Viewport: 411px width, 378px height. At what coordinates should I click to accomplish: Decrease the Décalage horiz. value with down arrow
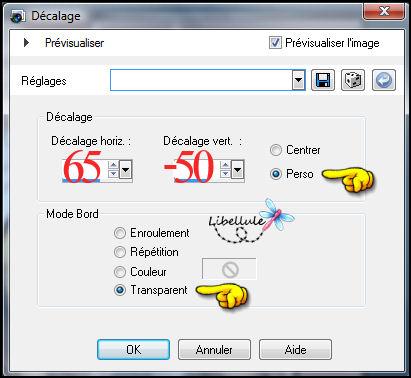point(113,174)
